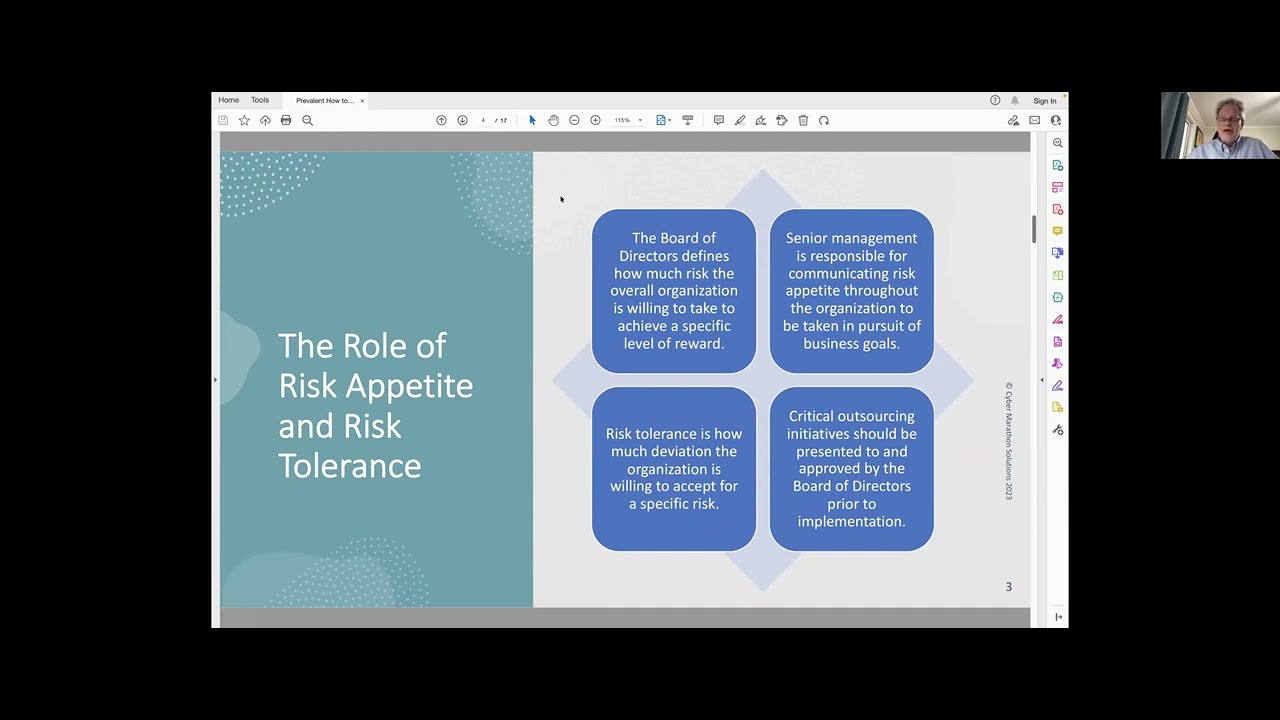The image size is (1280, 720).
Task: Expand right panel labels at bottom
Action: (x=1058, y=617)
